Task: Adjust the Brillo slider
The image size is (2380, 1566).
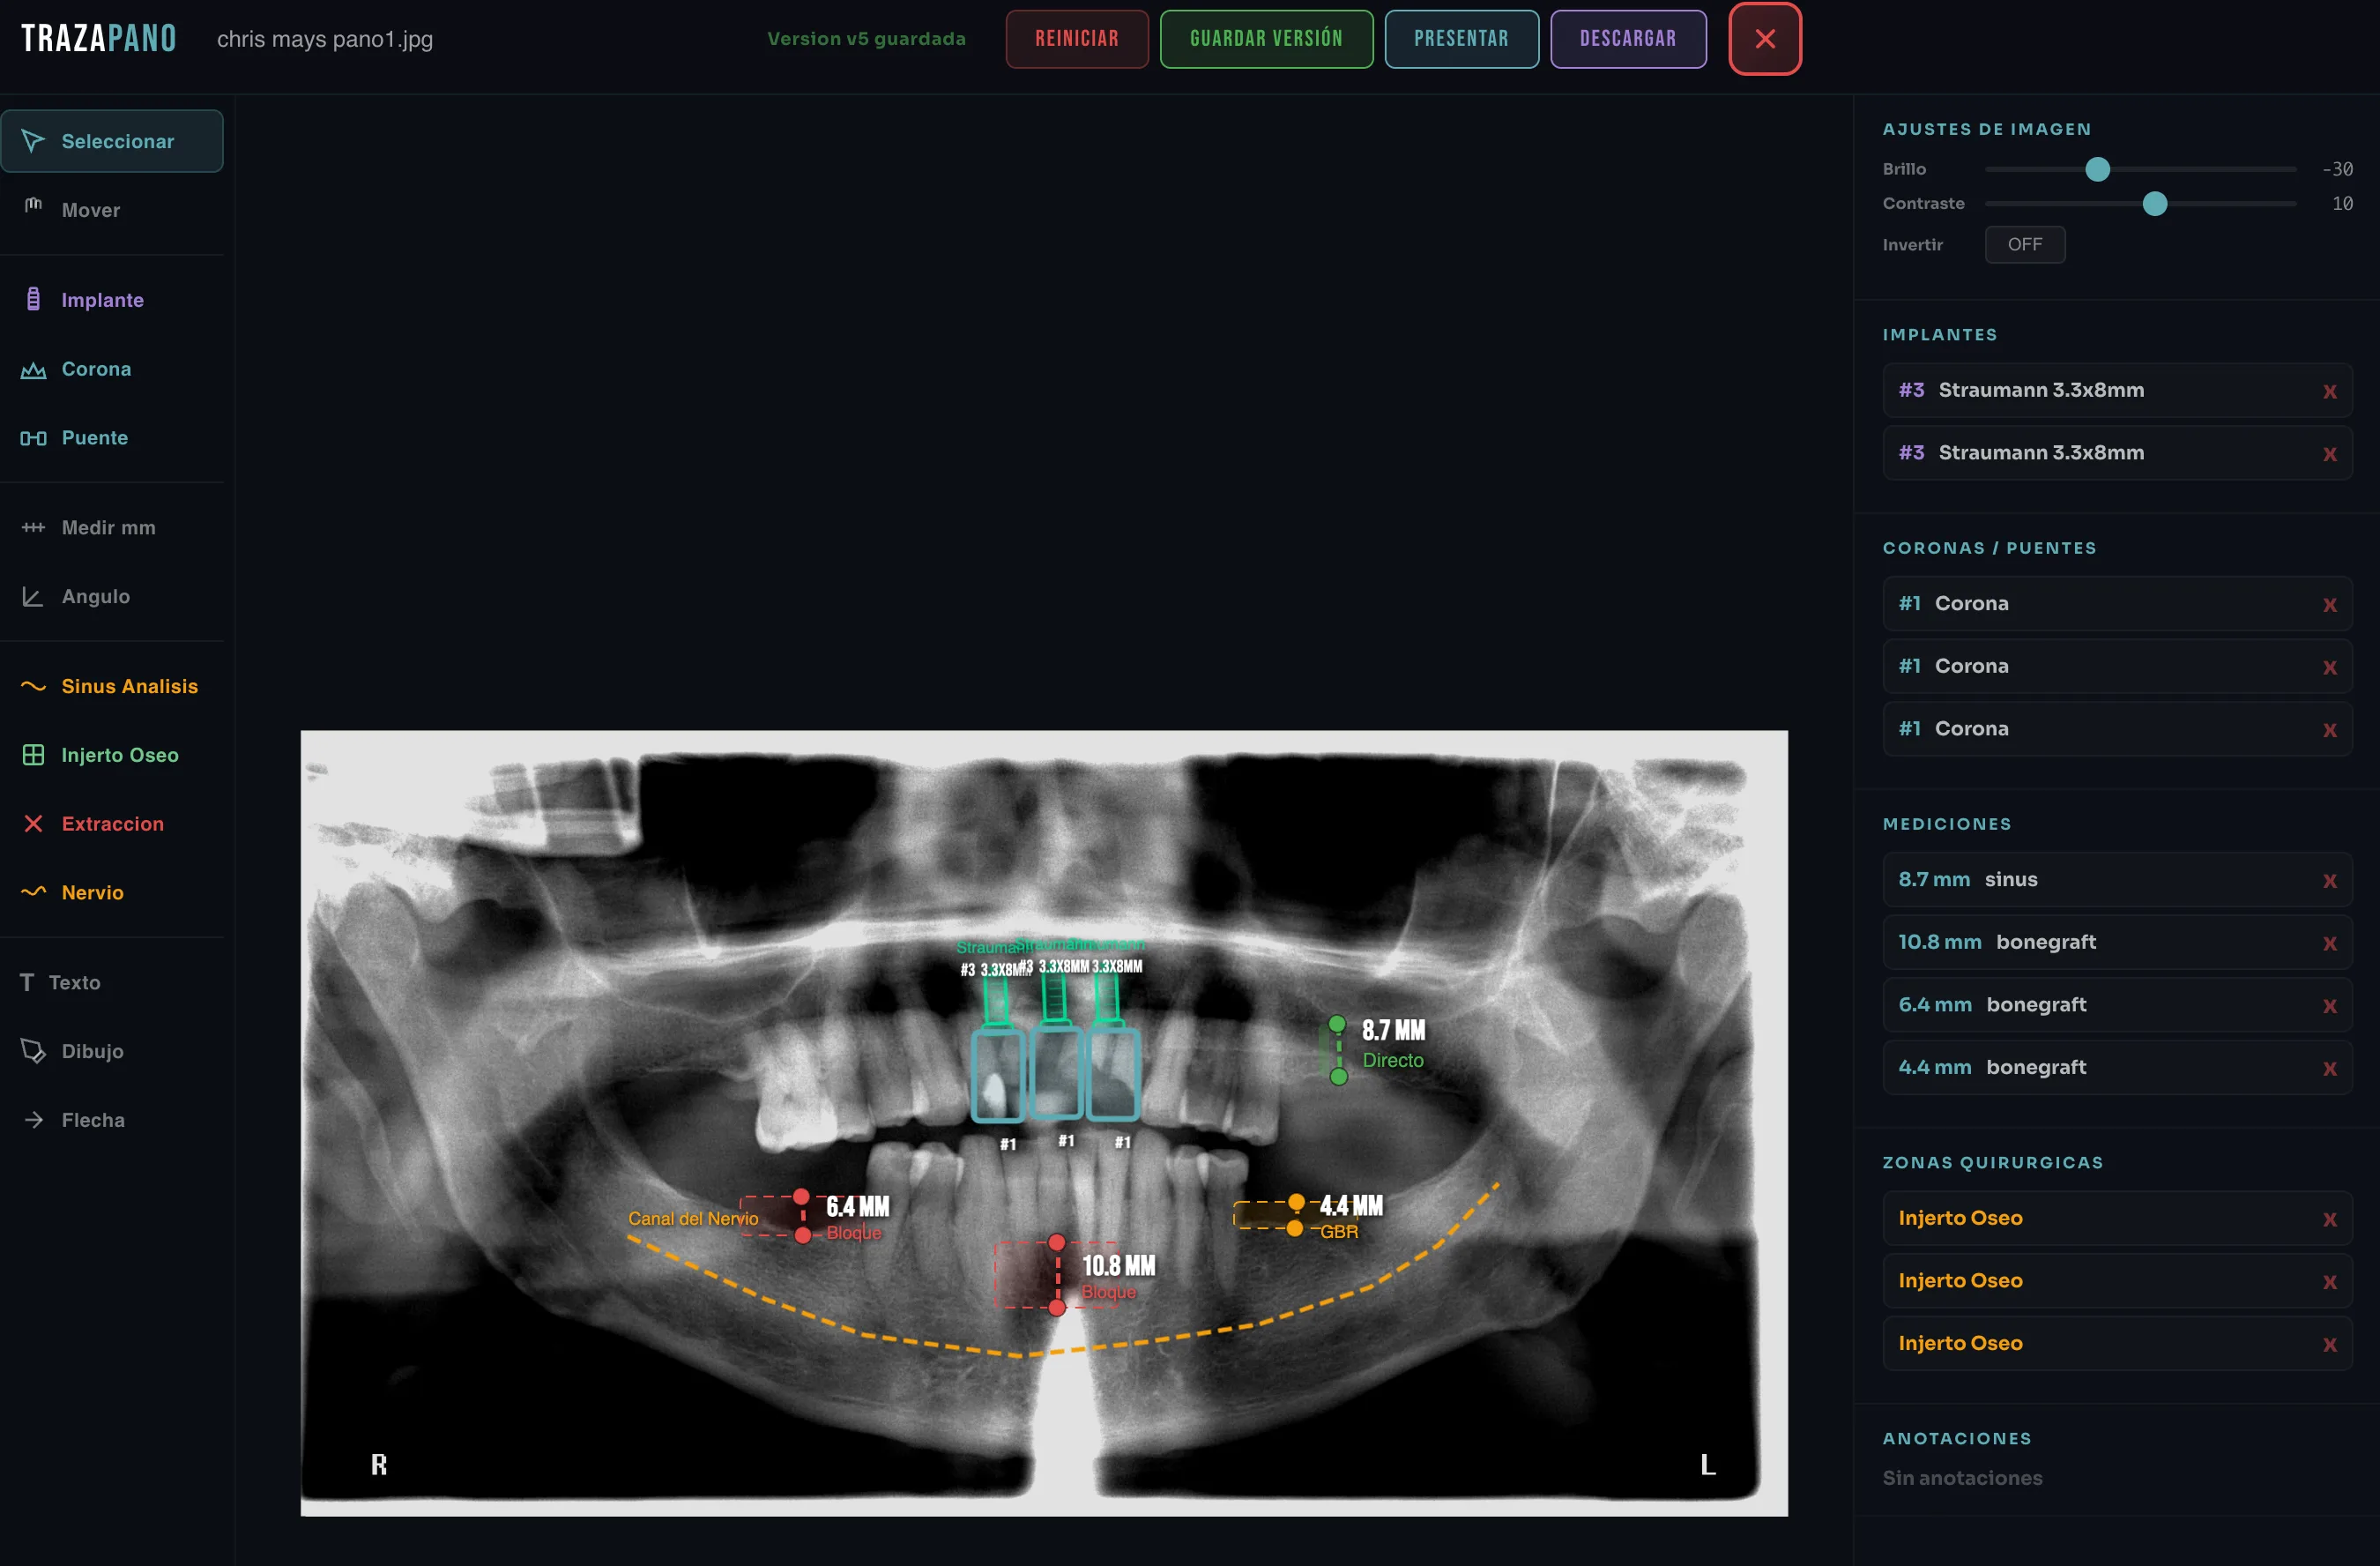Action: [2097, 169]
